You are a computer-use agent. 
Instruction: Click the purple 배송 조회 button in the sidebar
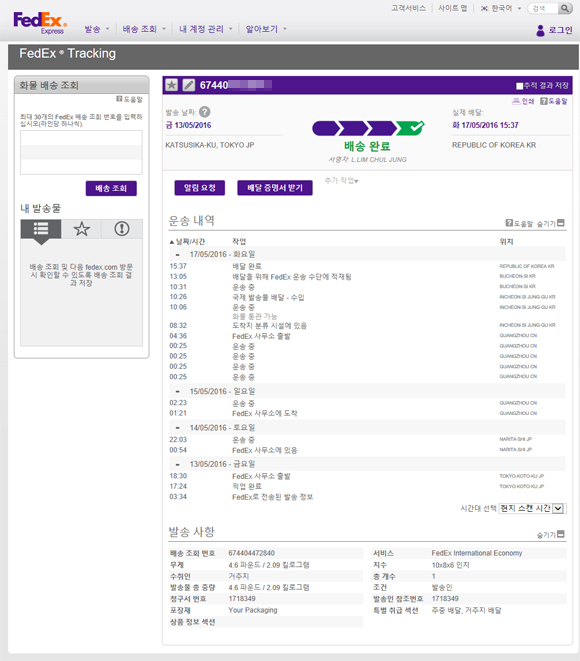point(111,188)
